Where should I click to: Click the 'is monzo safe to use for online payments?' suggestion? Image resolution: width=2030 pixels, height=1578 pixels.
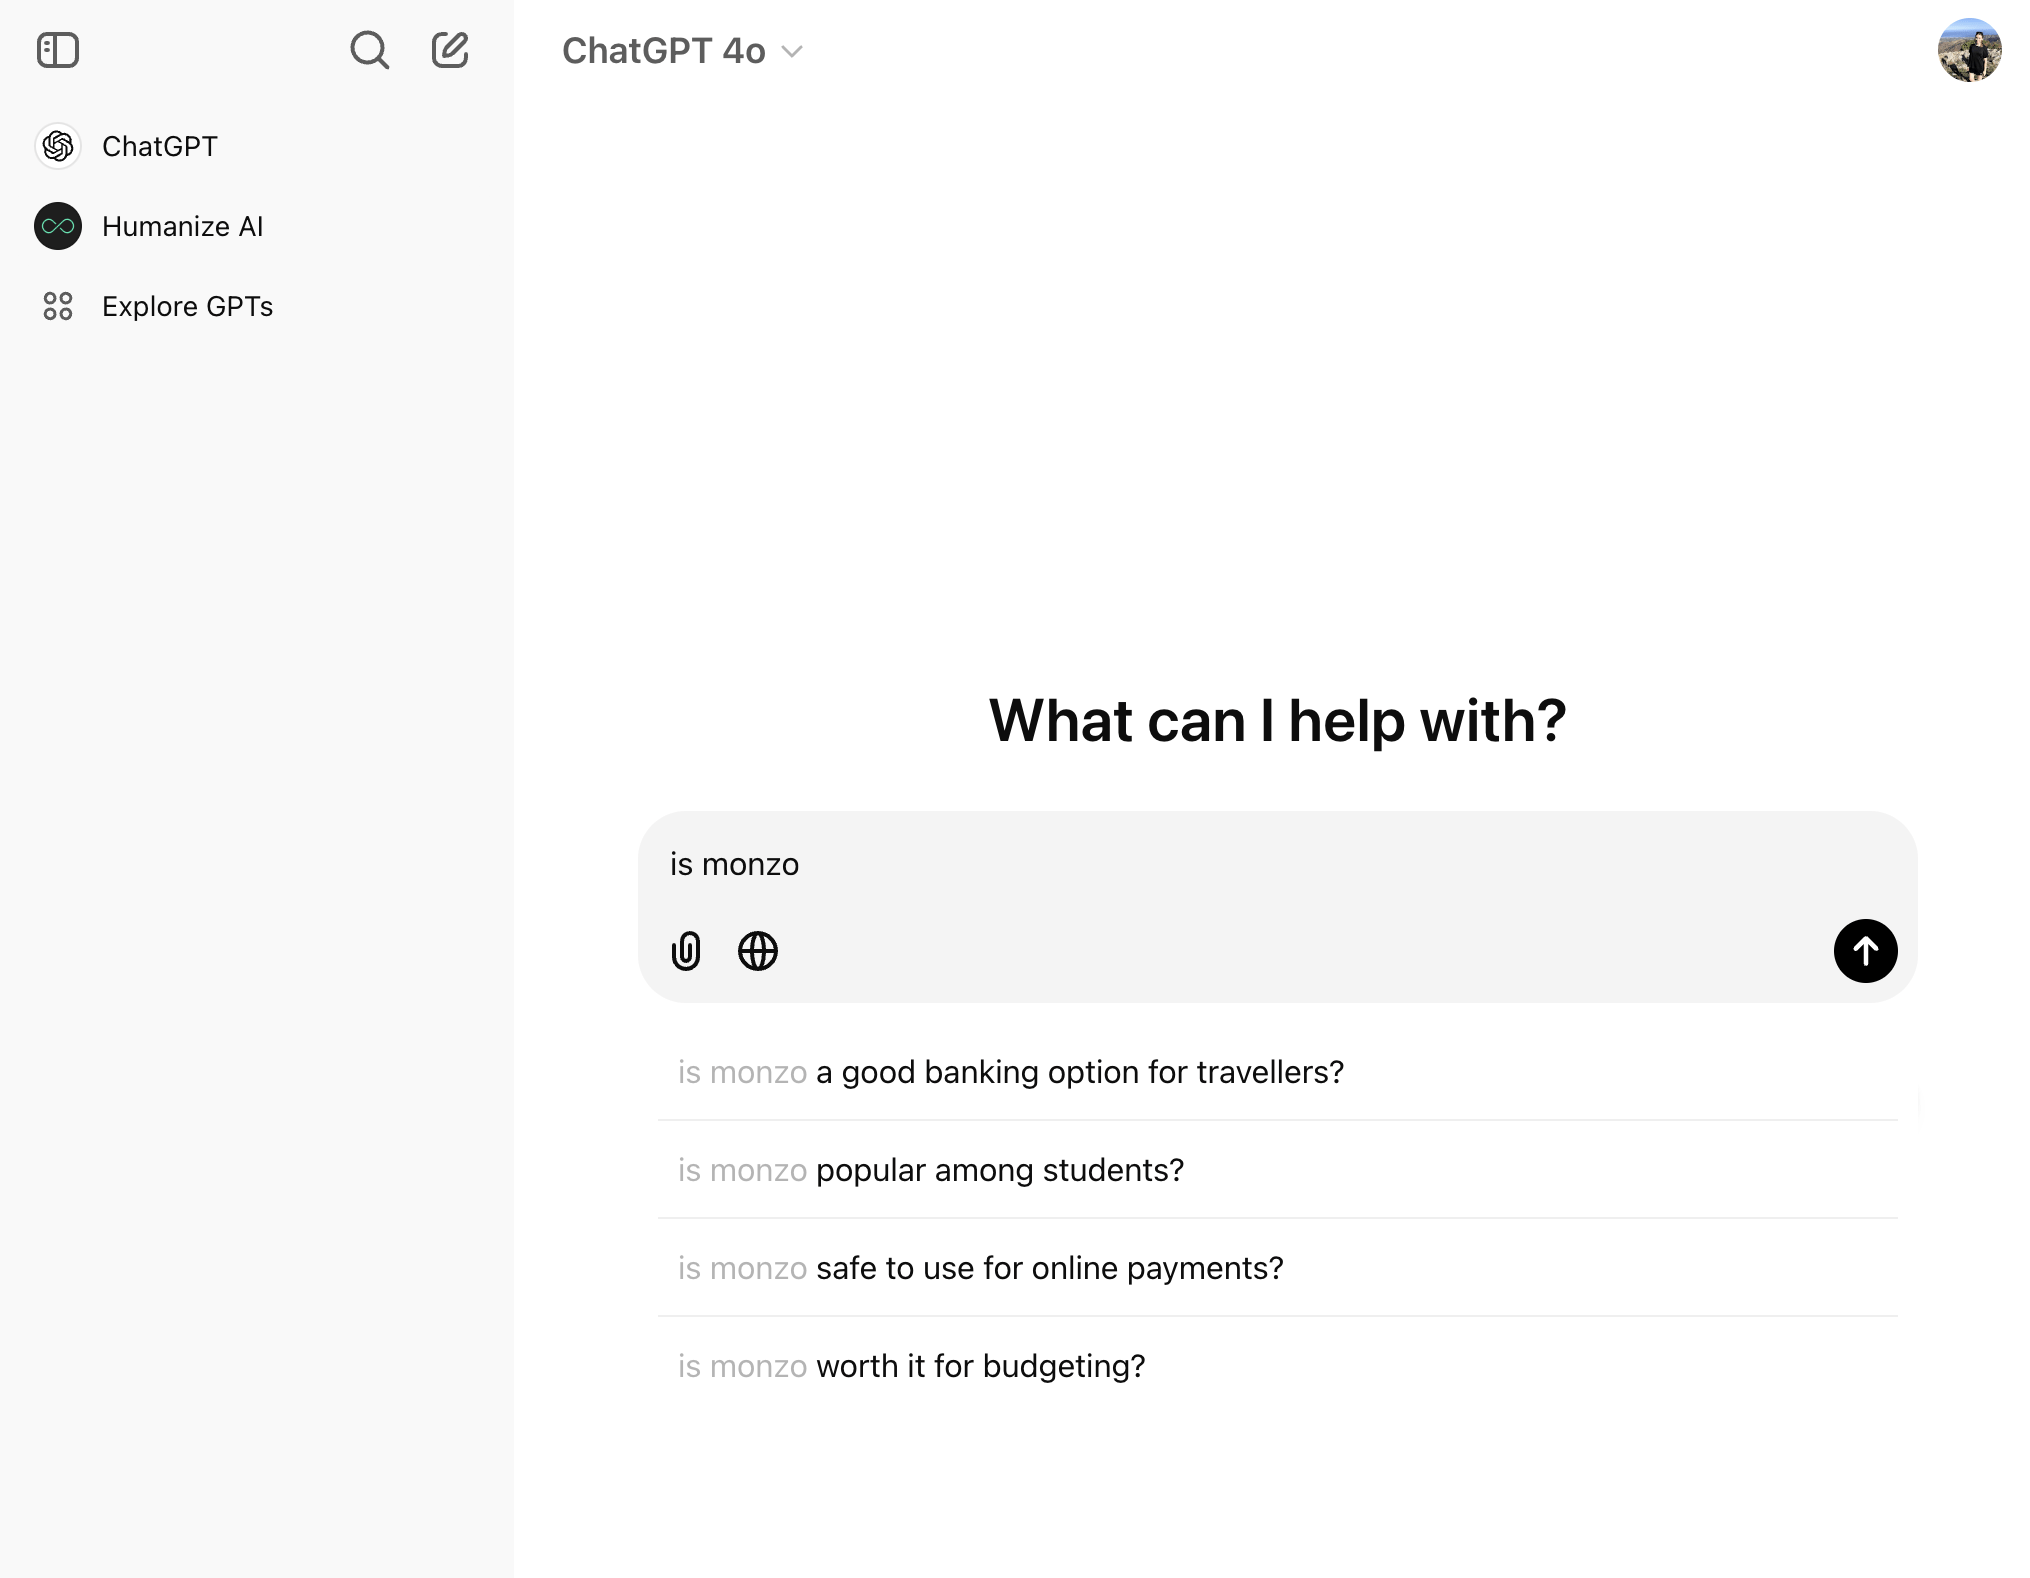click(x=980, y=1267)
